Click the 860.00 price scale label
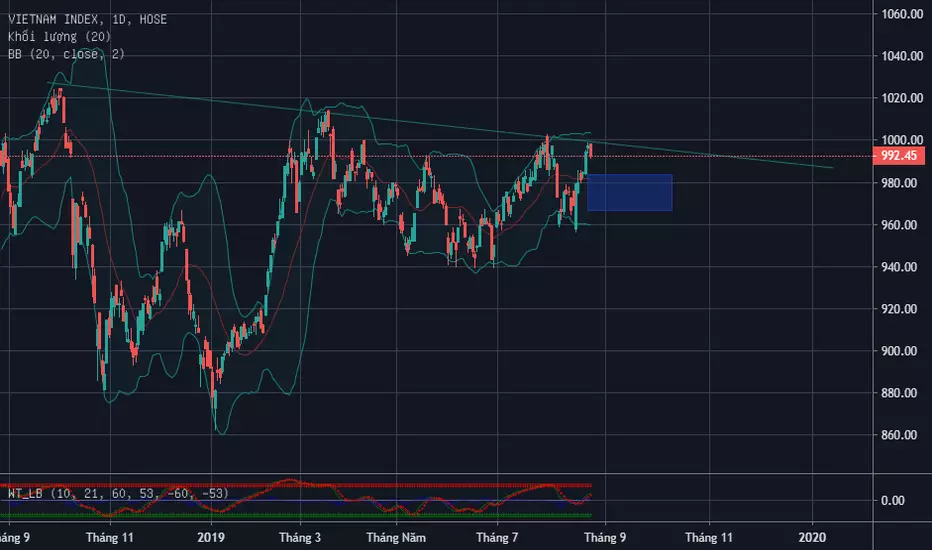The width and height of the screenshot is (932, 550). (x=901, y=436)
